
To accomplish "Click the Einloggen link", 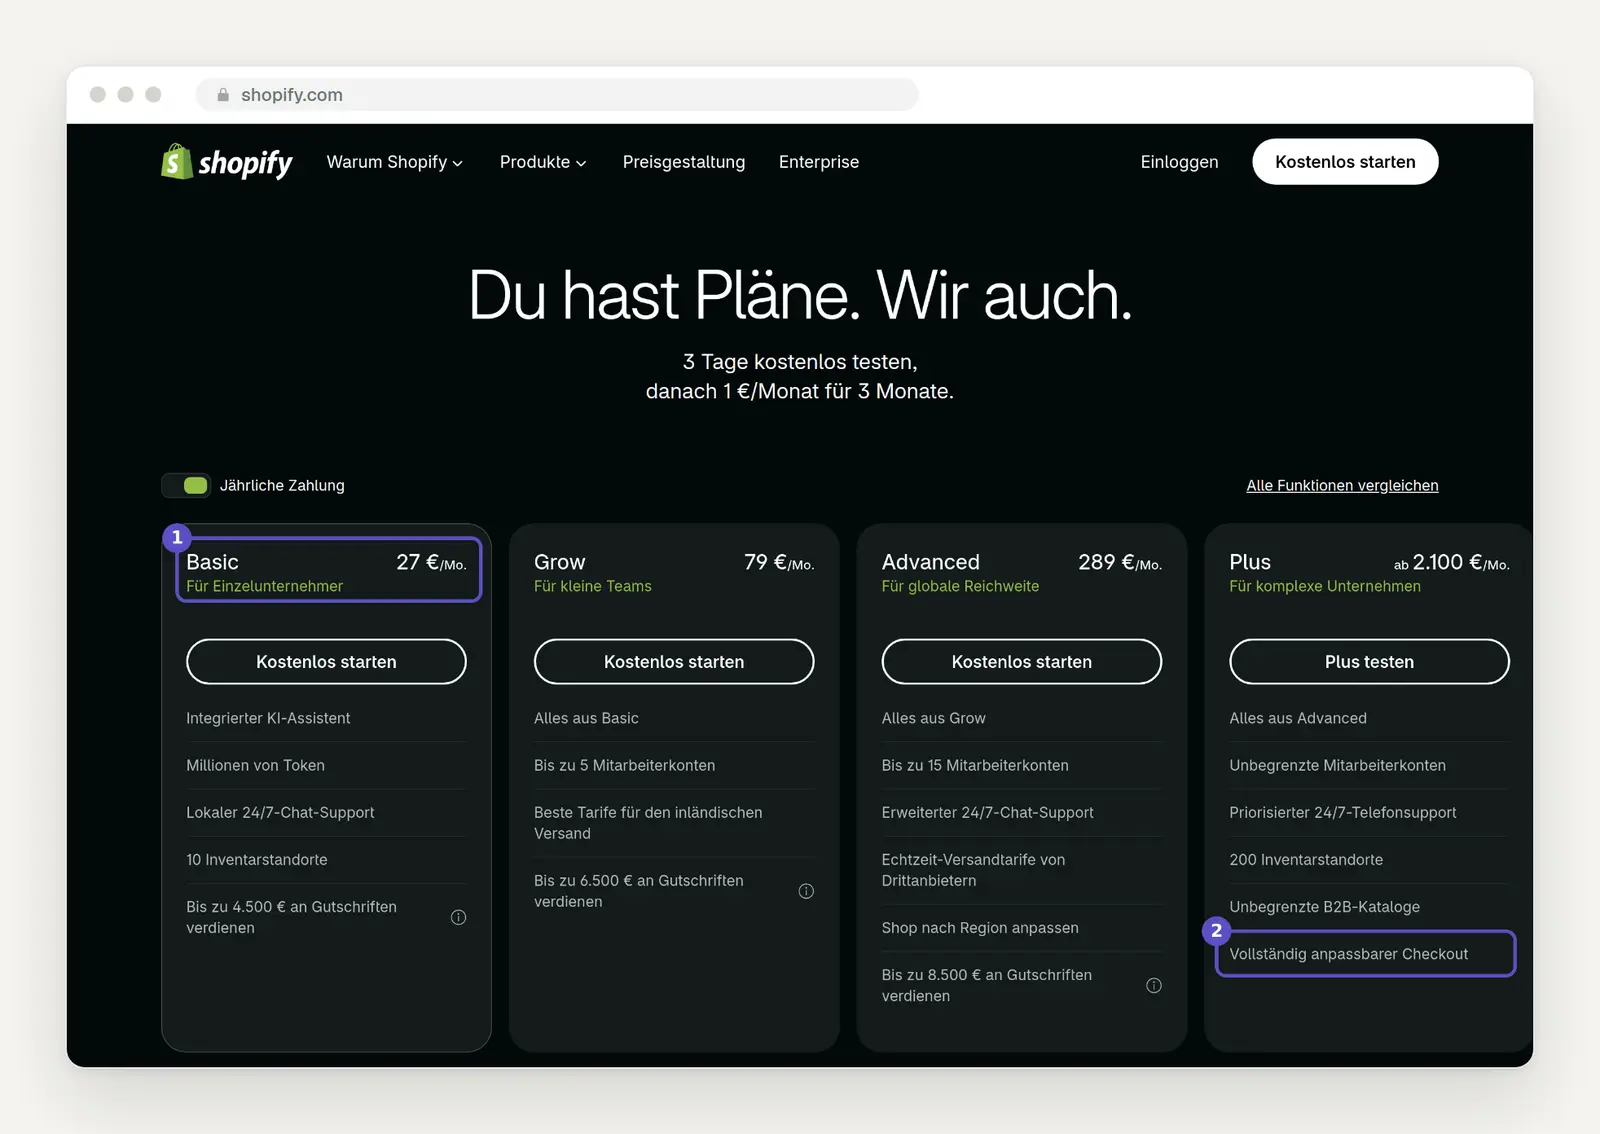I will pyautogui.click(x=1179, y=162).
